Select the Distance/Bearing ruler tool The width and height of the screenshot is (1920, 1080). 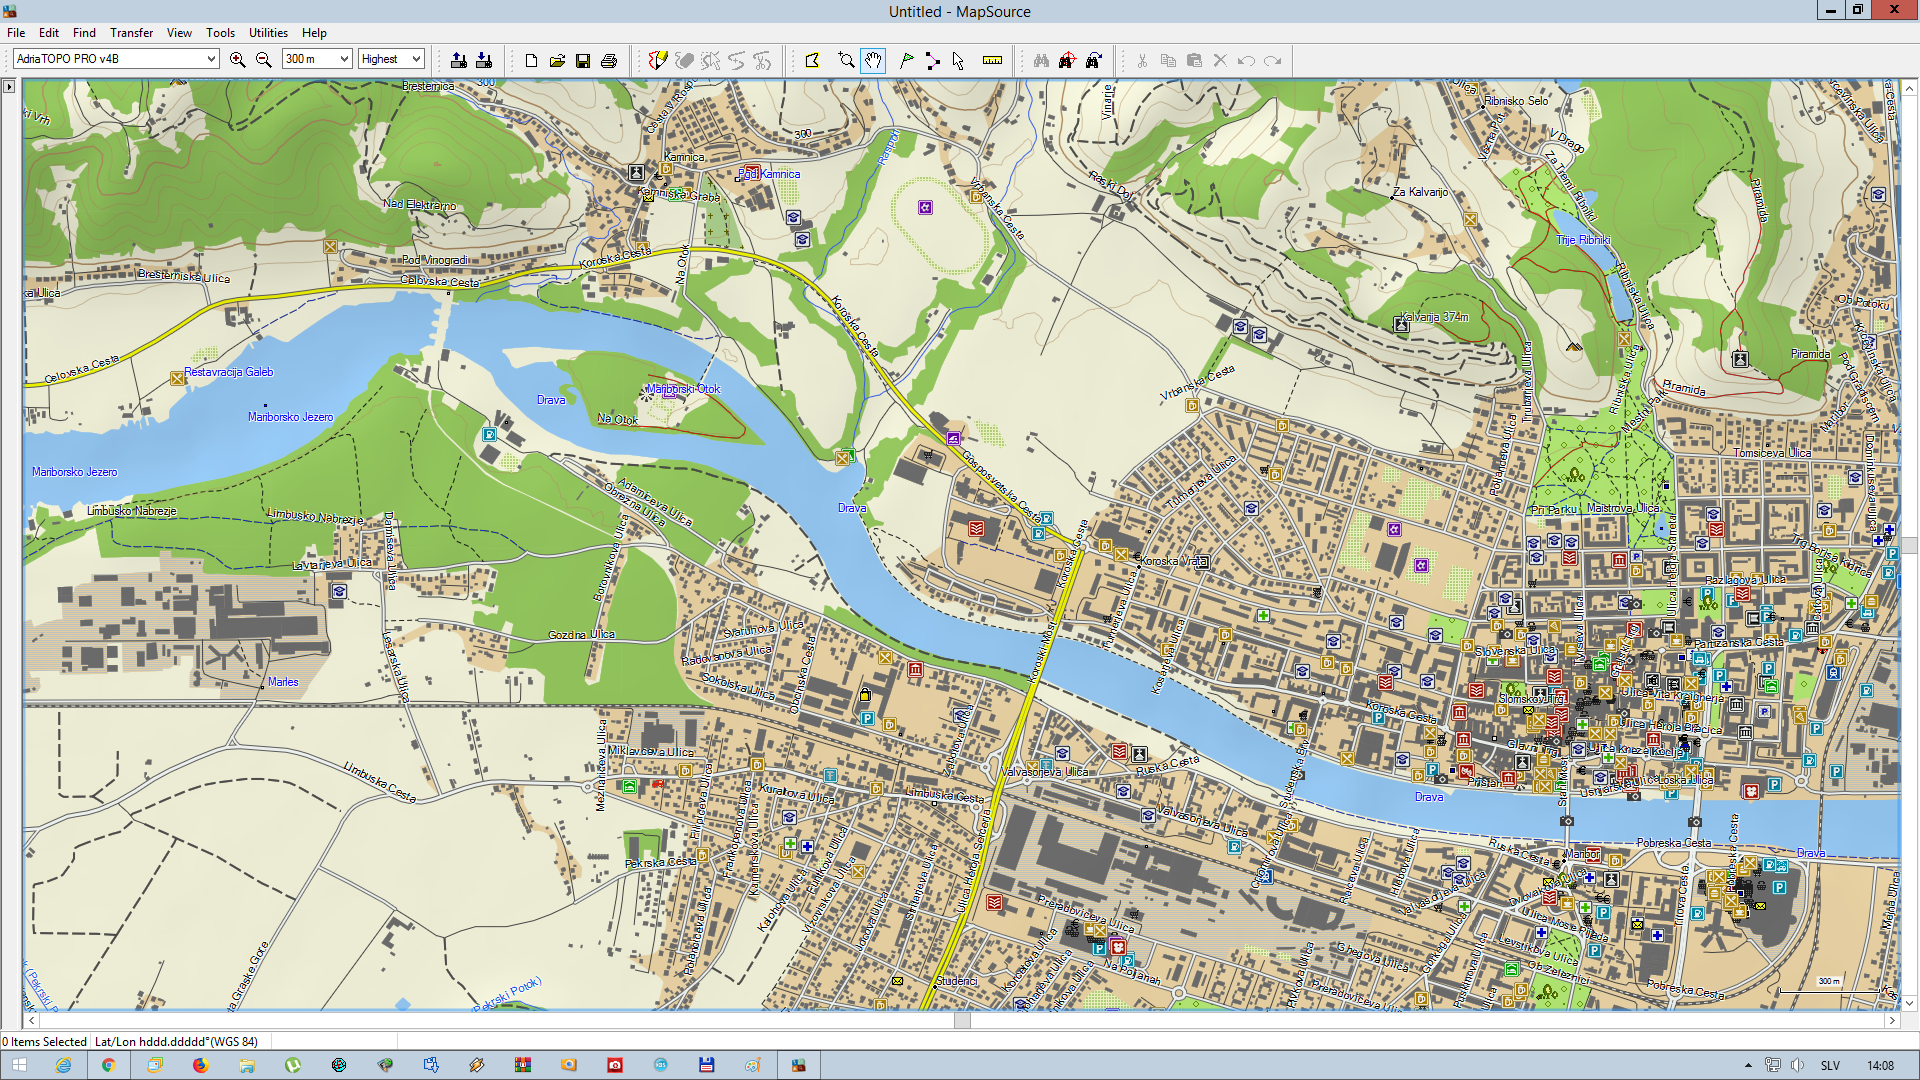tap(993, 60)
